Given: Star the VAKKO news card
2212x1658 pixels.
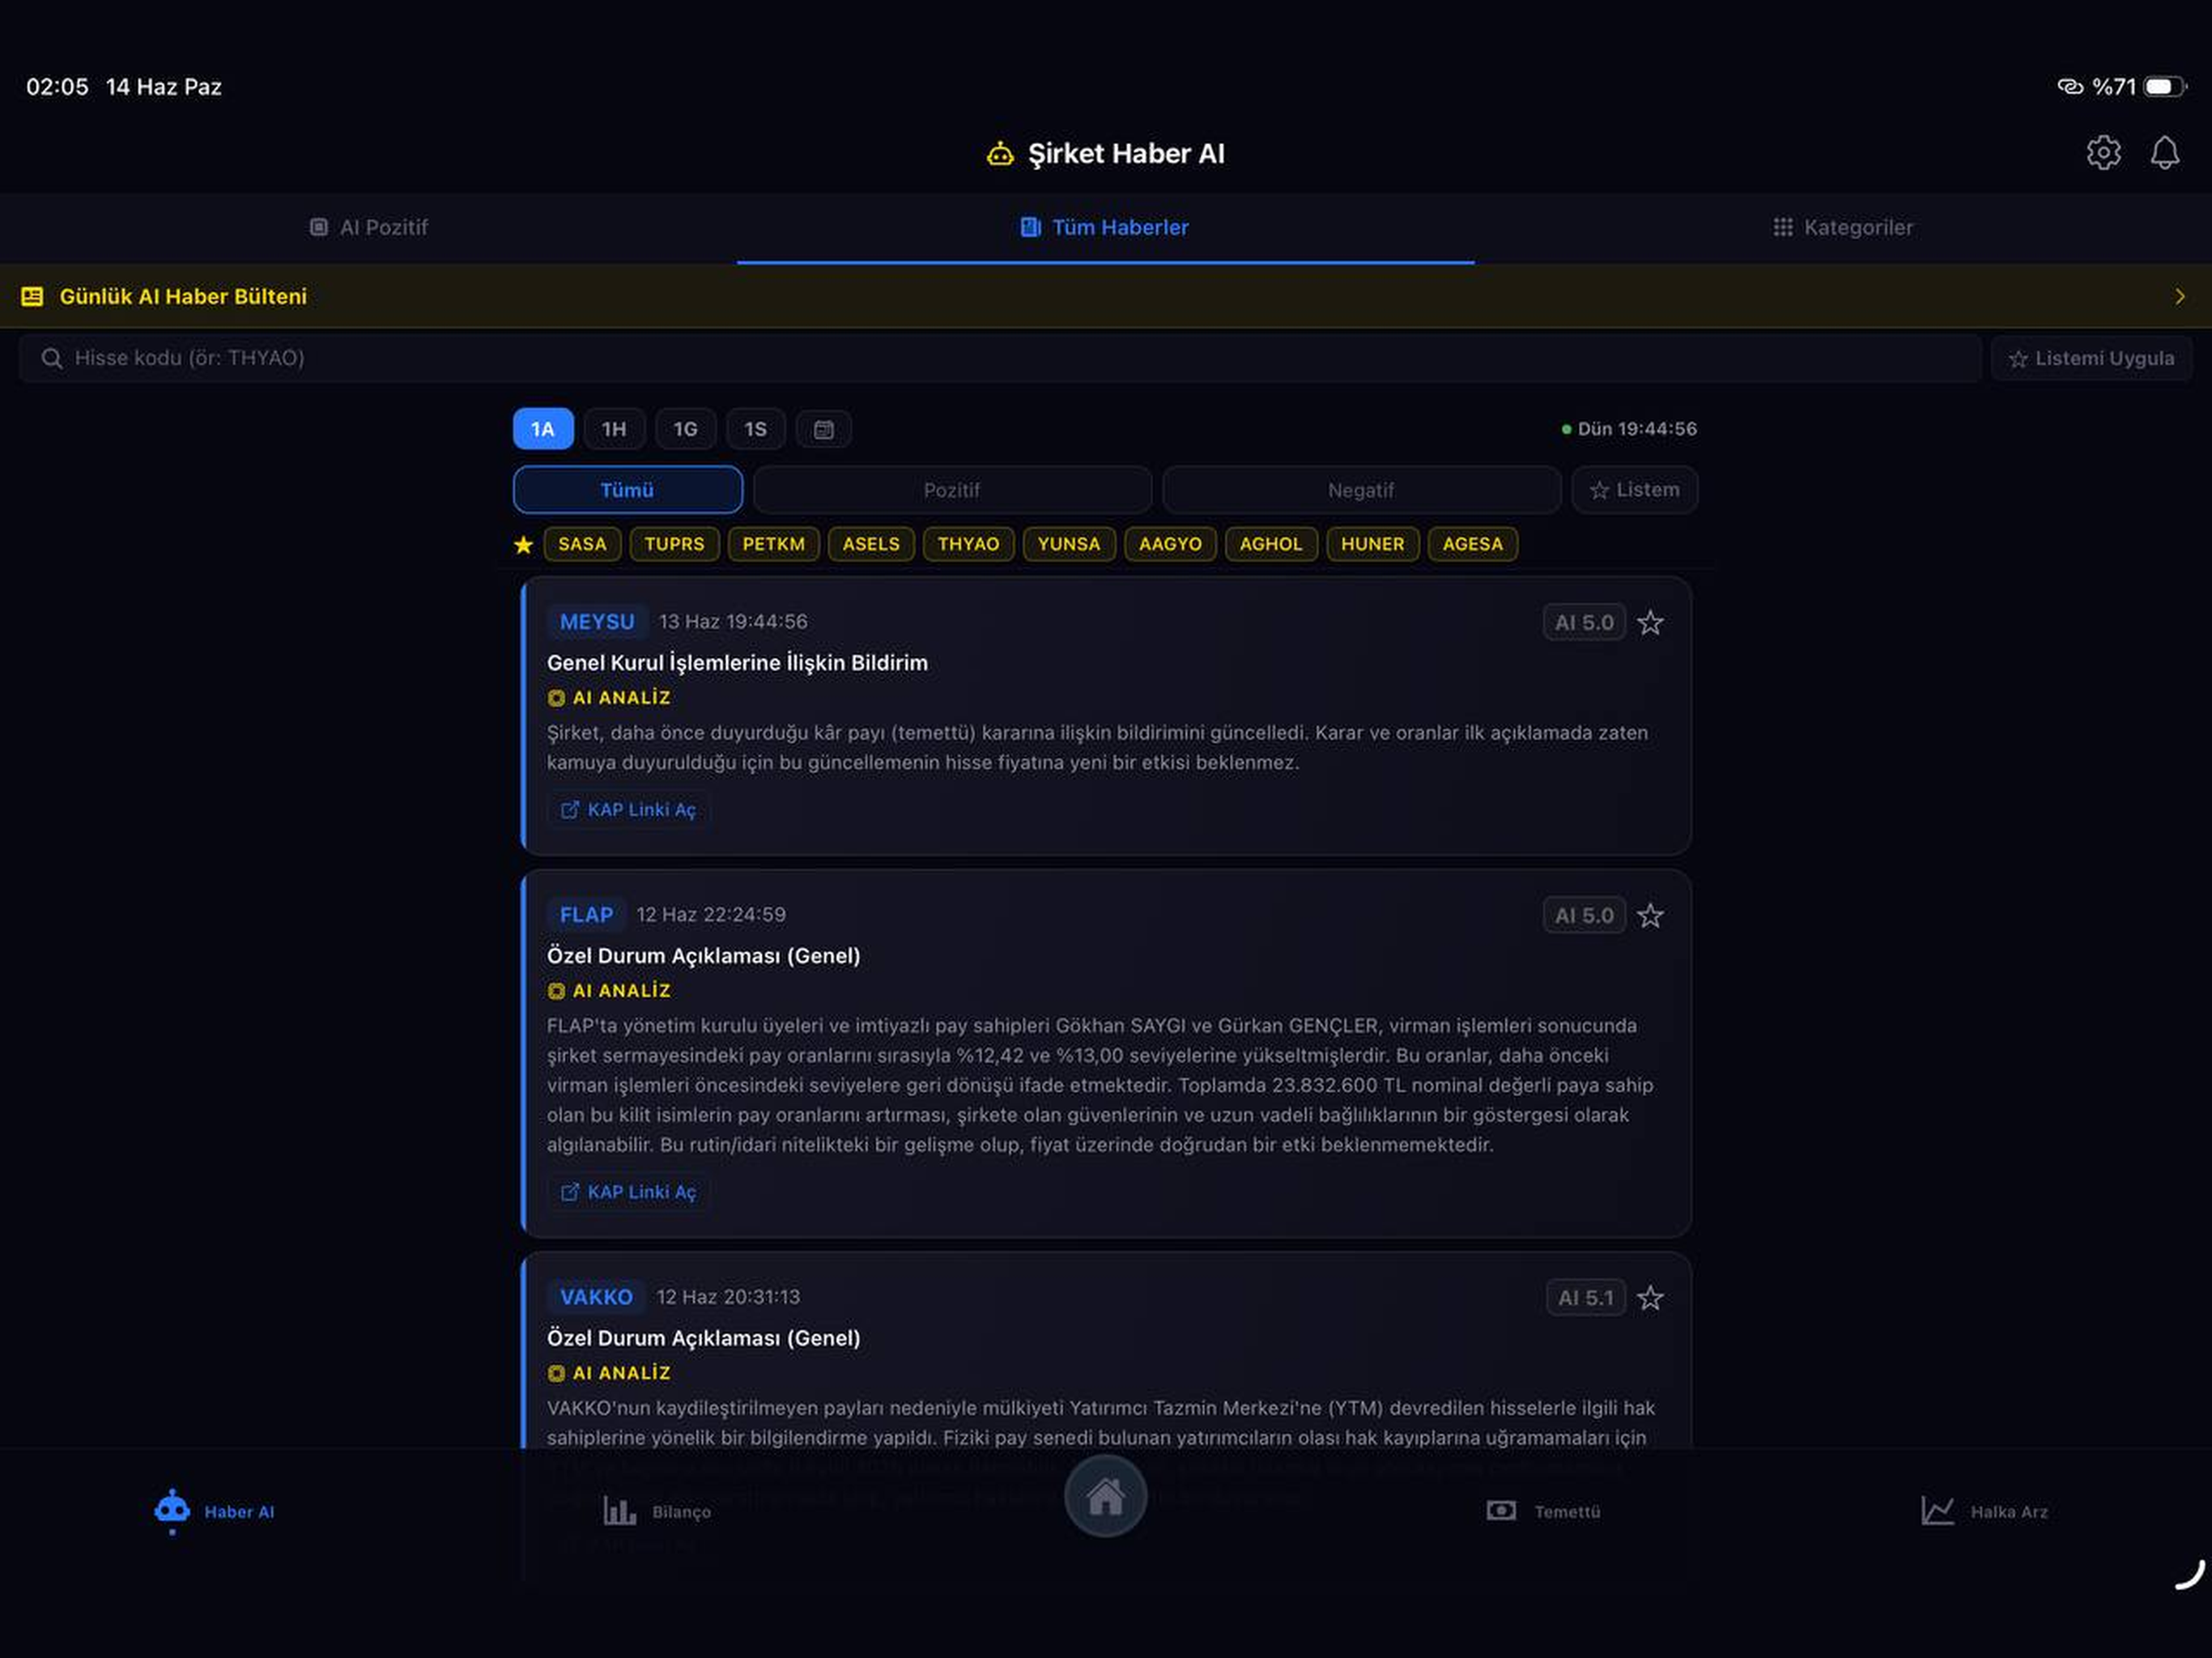Looking at the screenshot, I should (1650, 1298).
